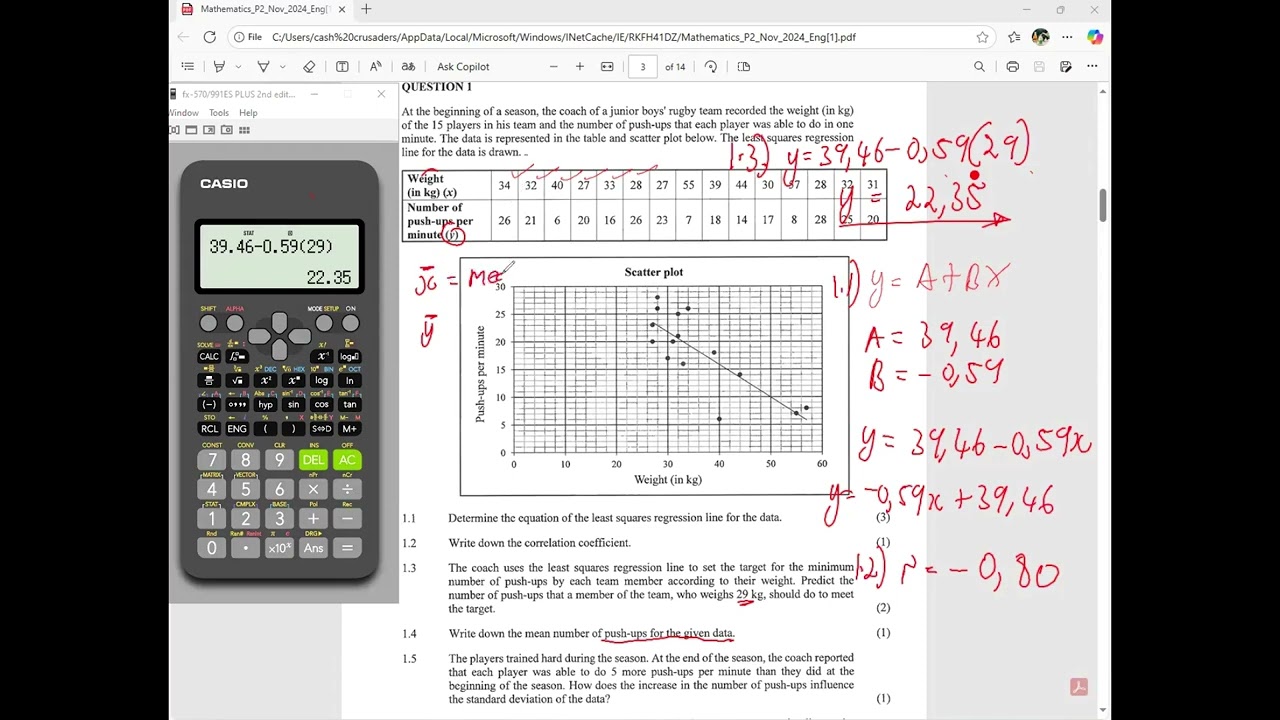The width and height of the screenshot is (1280, 720).
Task: Click the log key on the calculator
Action: (x=321, y=381)
